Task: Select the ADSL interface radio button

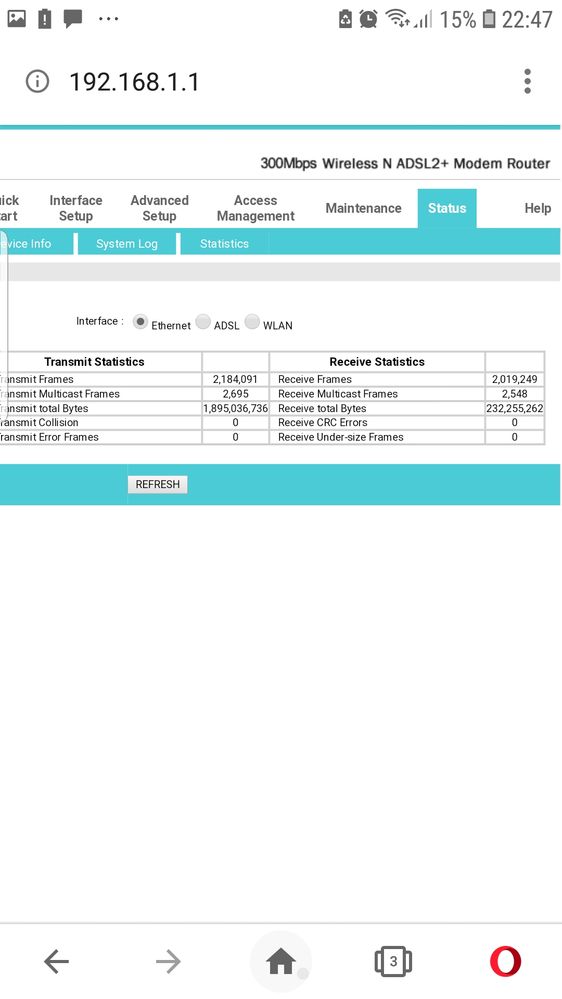Action: tap(203, 322)
